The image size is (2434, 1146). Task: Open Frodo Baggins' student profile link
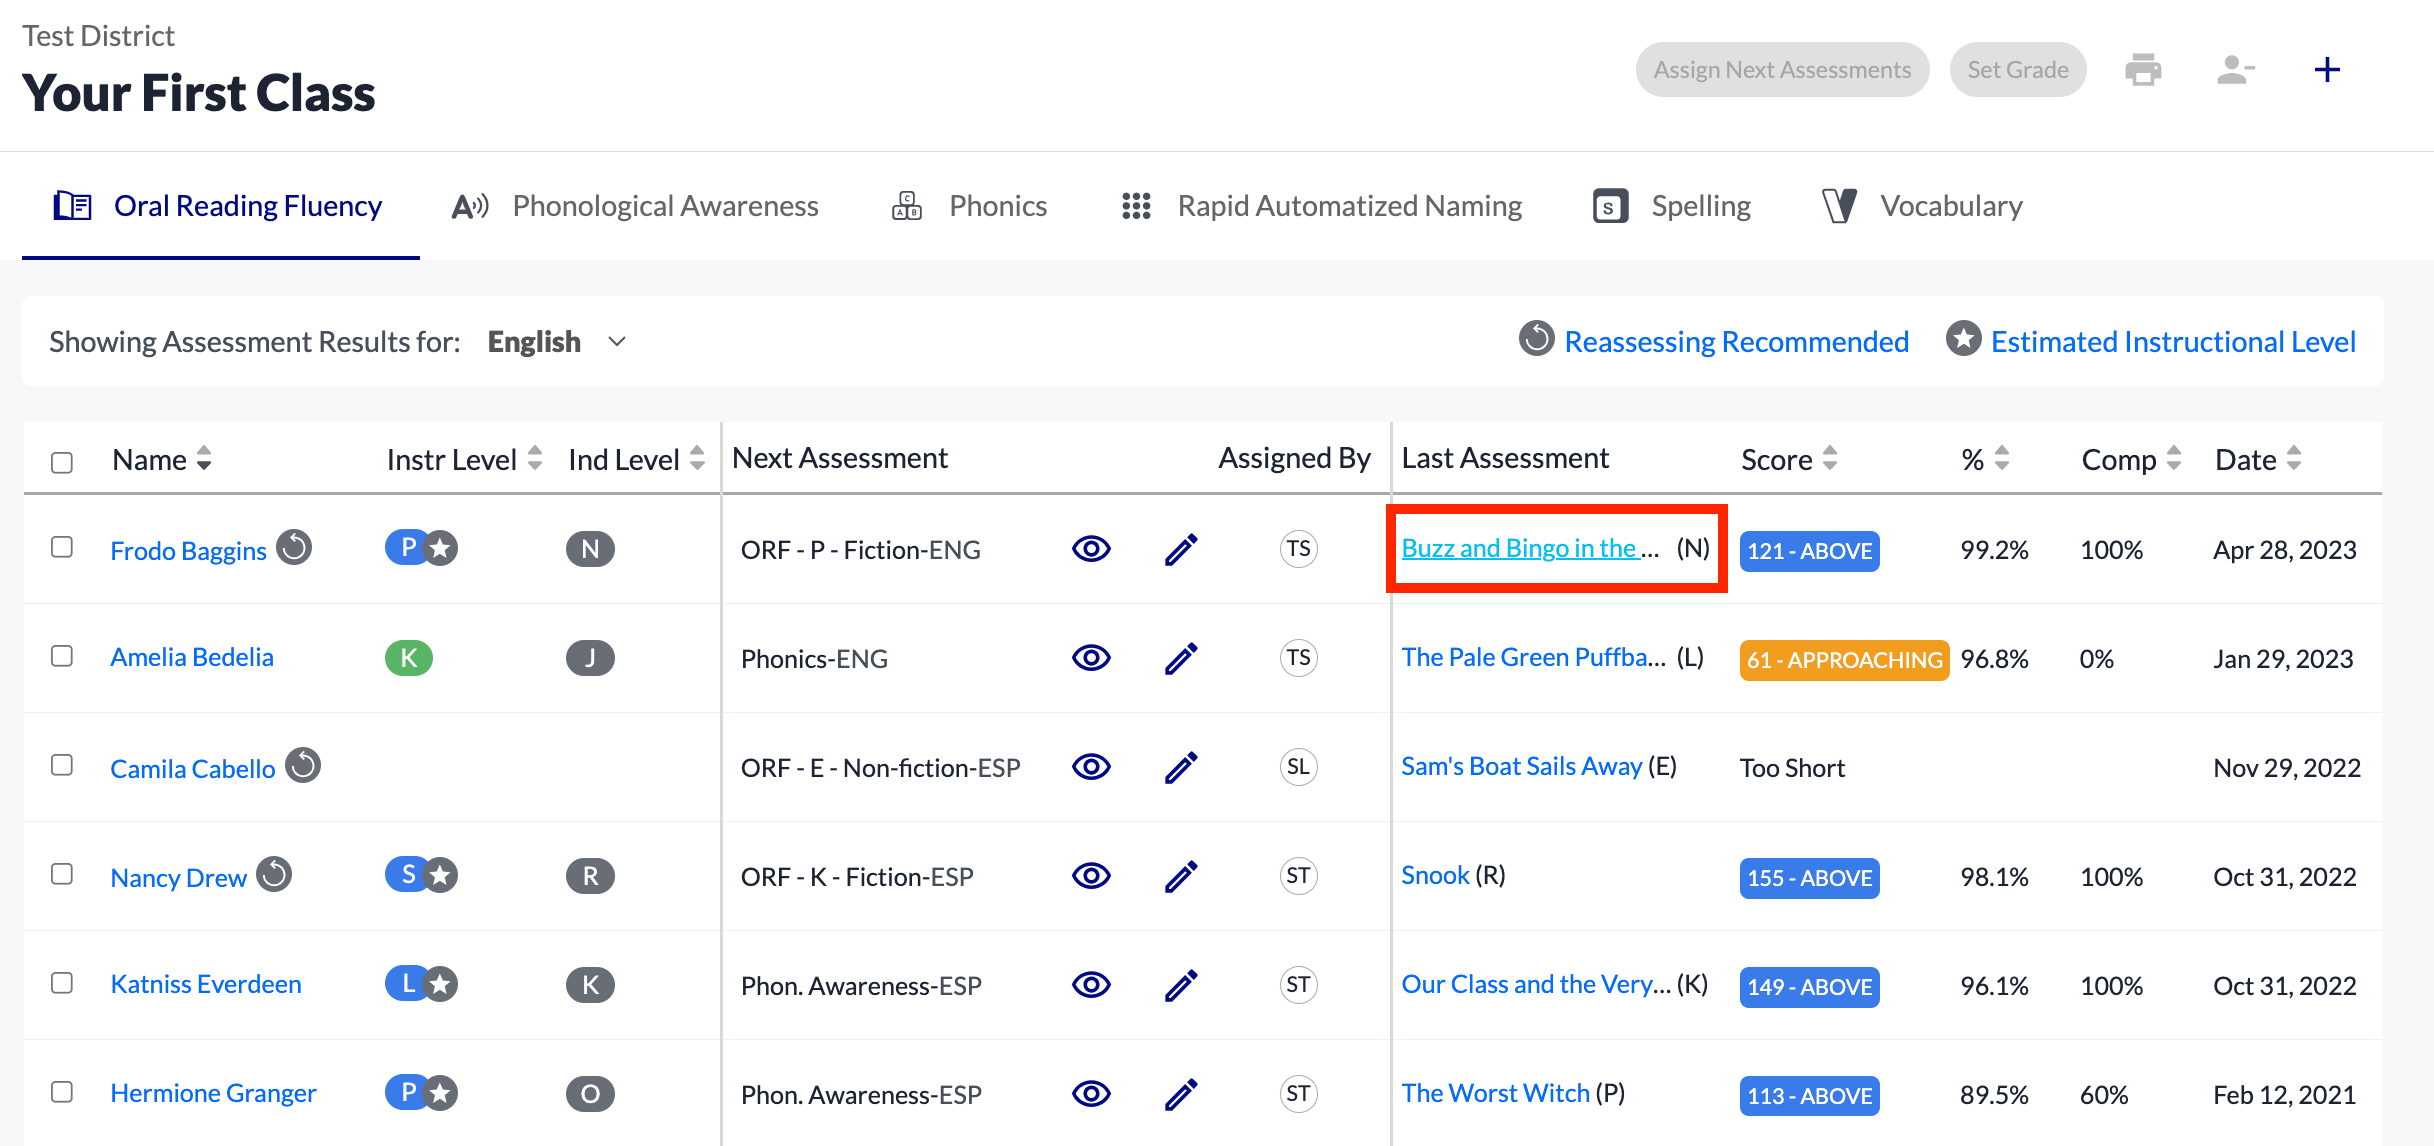188,549
